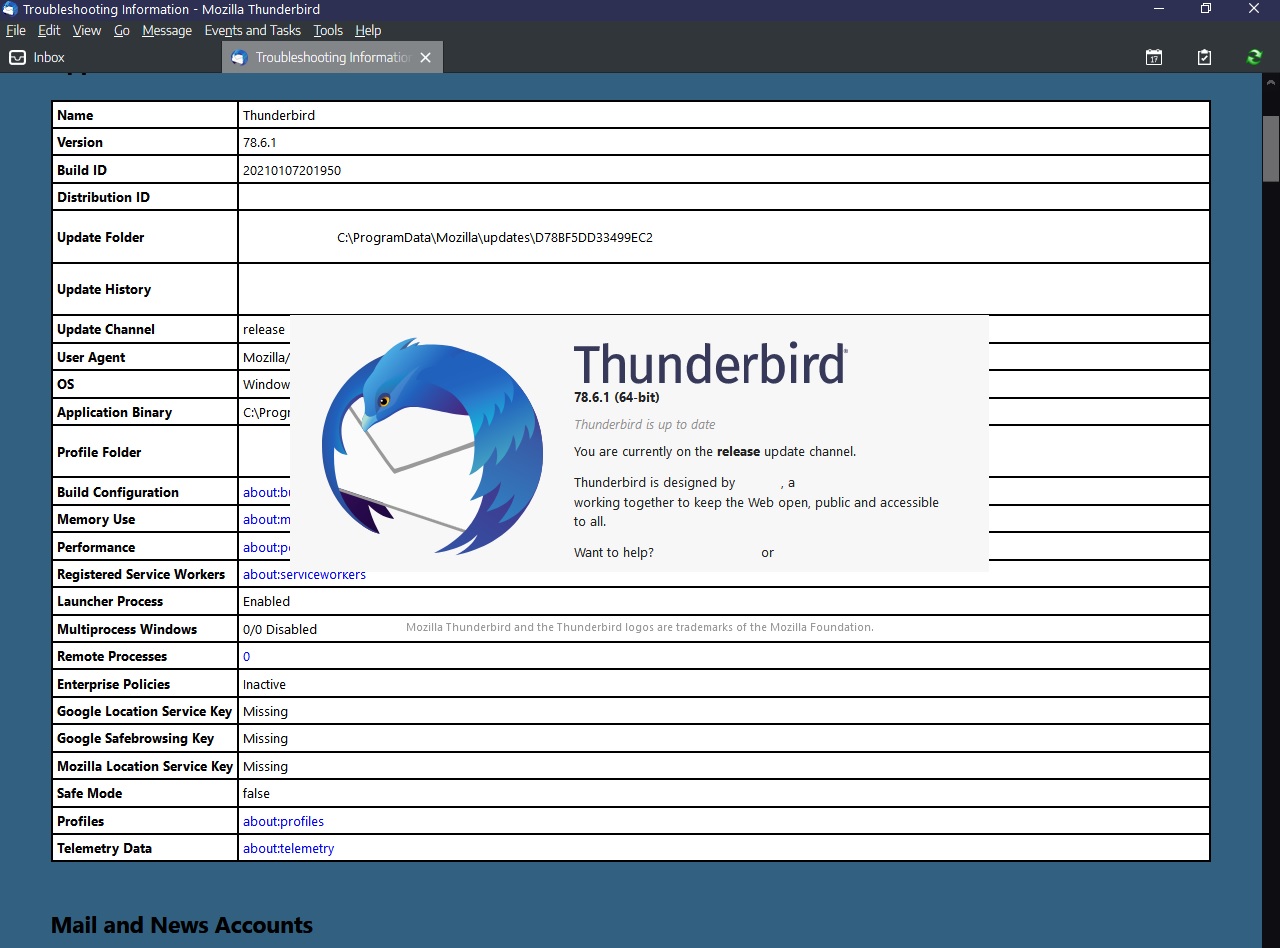1280x948 pixels.
Task: Click the Mail and News Accounts heading
Action: pos(182,926)
